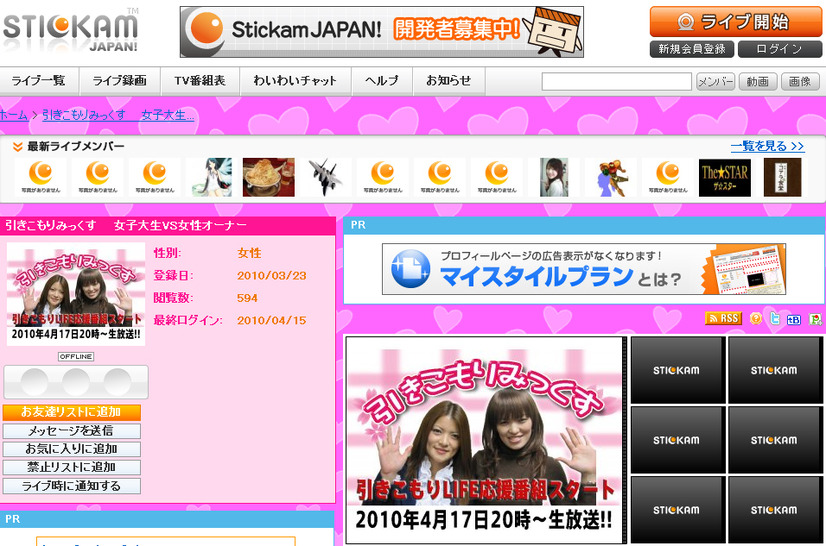The width and height of the screenshot is (826, 546).
Task: Focus the search text field
Action: click(616, 82)
